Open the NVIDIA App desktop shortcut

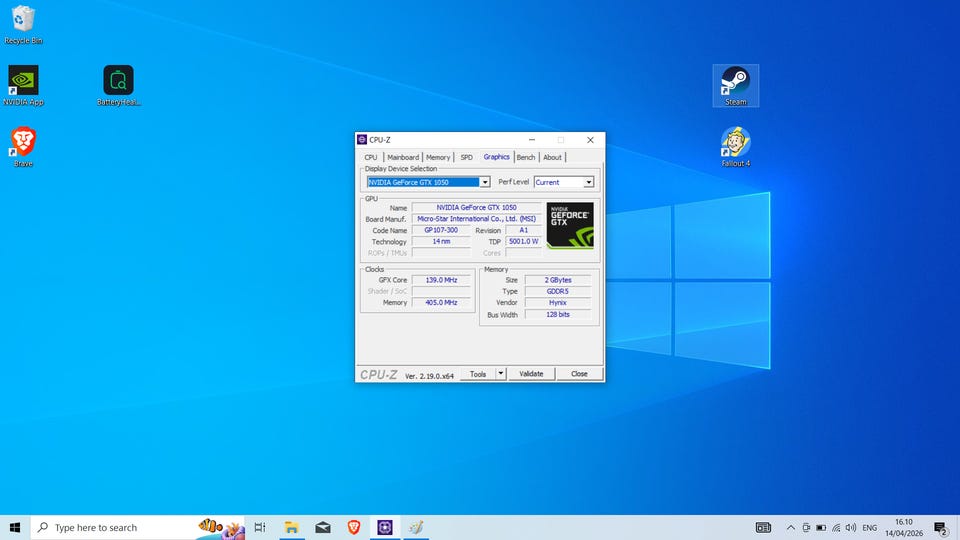tap(23, 81)
